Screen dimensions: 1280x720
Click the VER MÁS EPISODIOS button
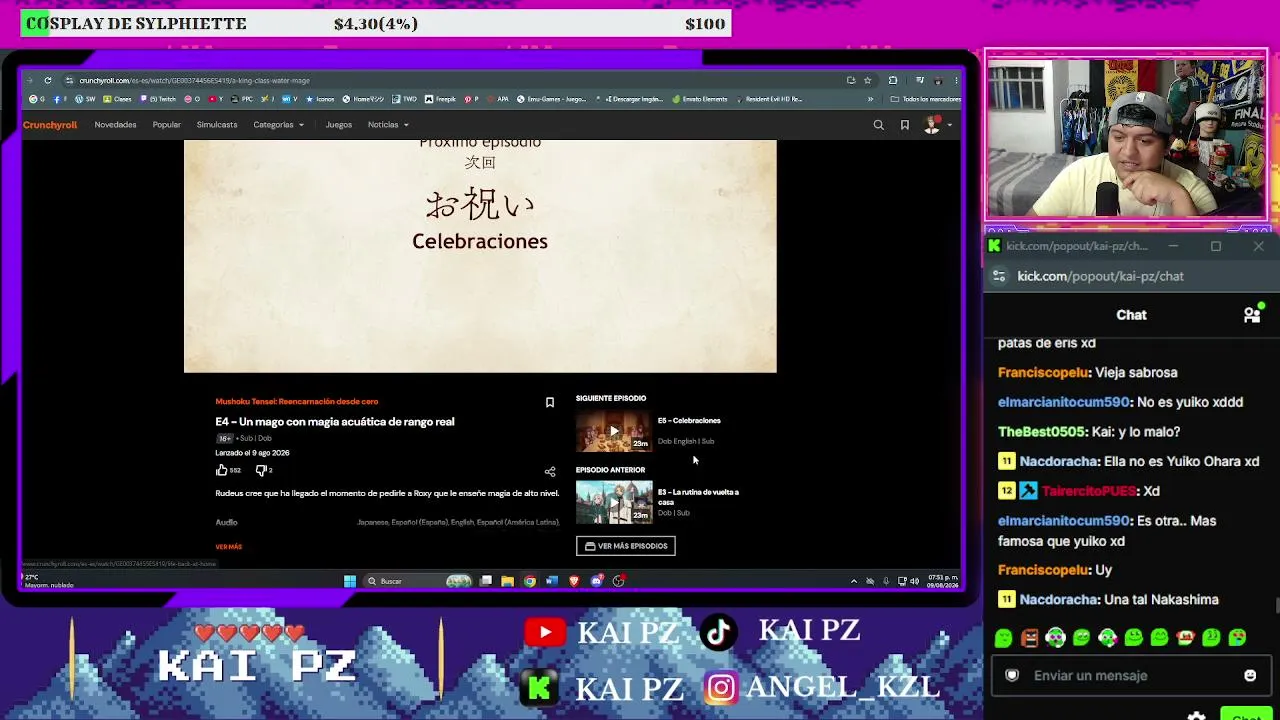click(x=625, y=546)
